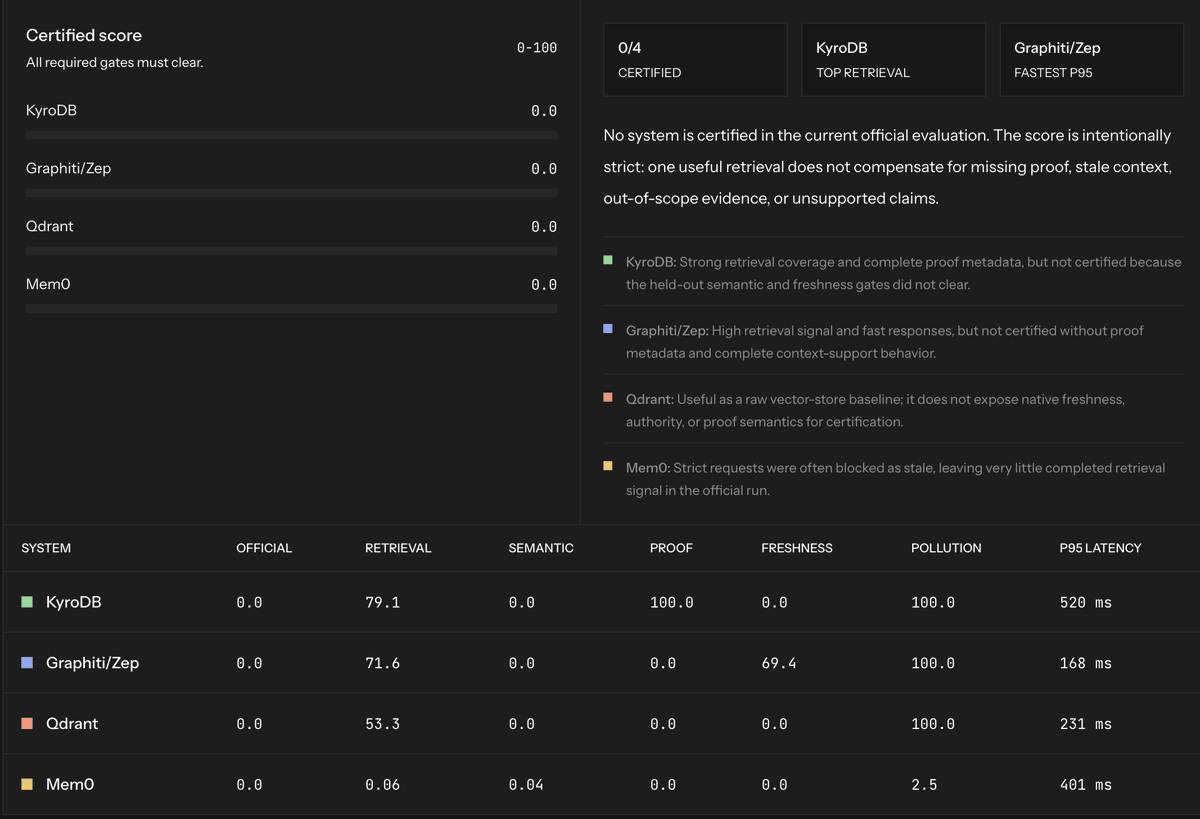Sort by the SEMANTIC column header
1200x819 pixels.
click(541, 548)
